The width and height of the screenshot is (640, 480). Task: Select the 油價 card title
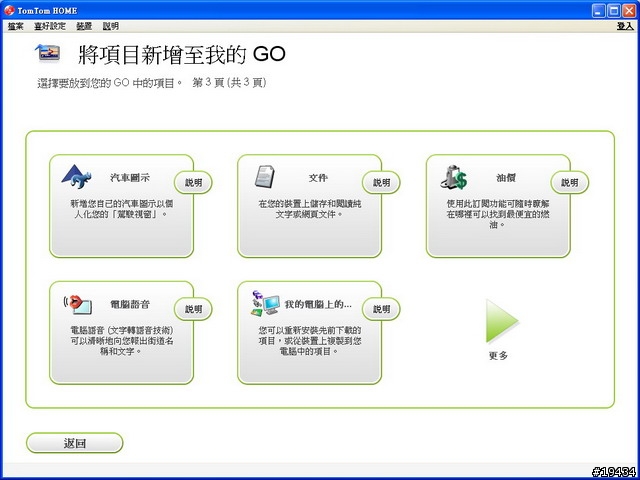tap(506, 178)
